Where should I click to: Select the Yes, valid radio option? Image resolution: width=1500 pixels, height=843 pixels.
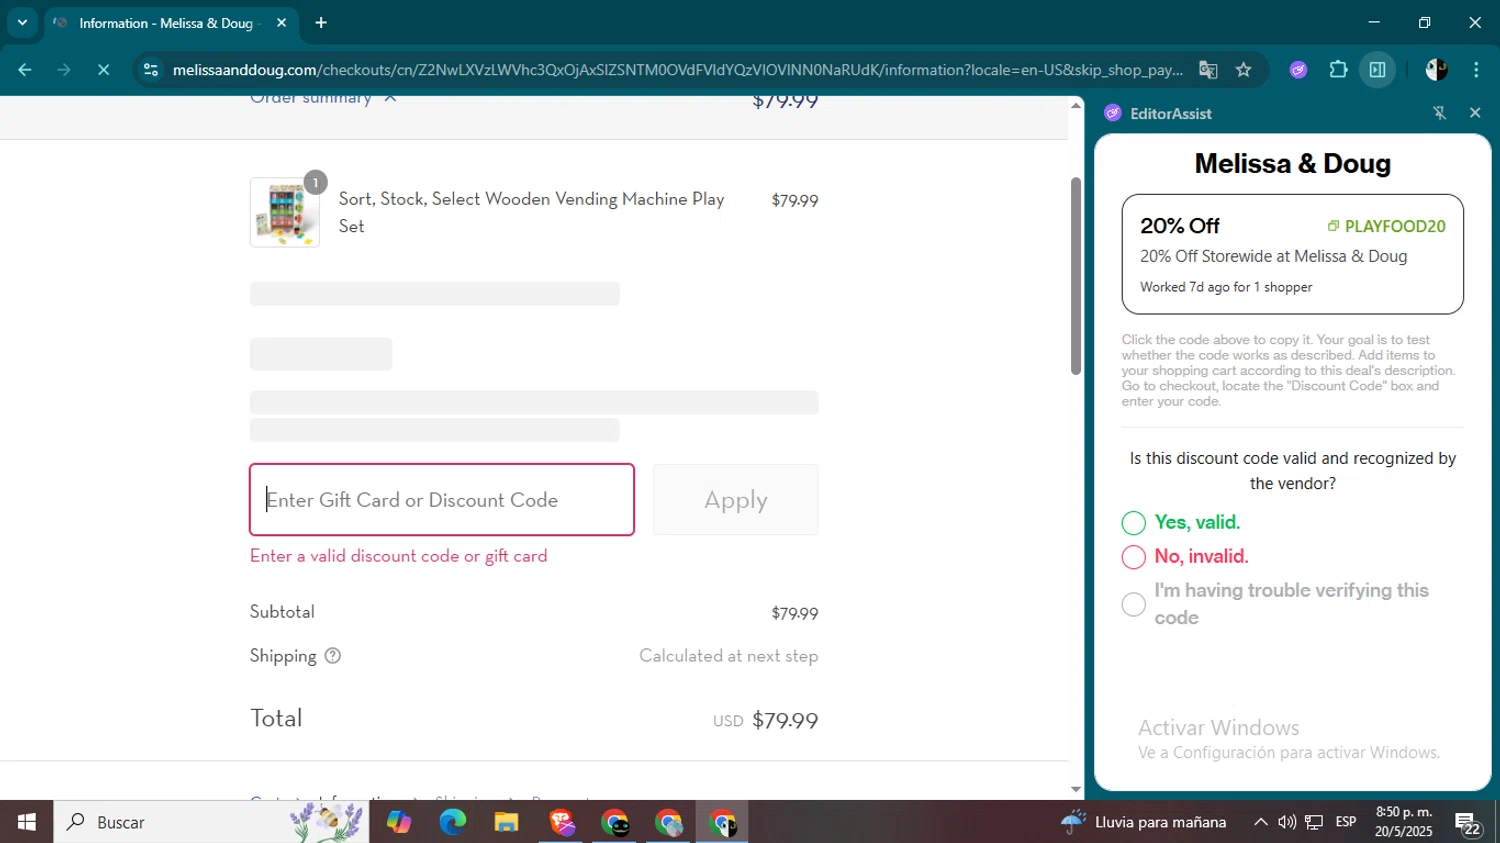coord(1133,523)
